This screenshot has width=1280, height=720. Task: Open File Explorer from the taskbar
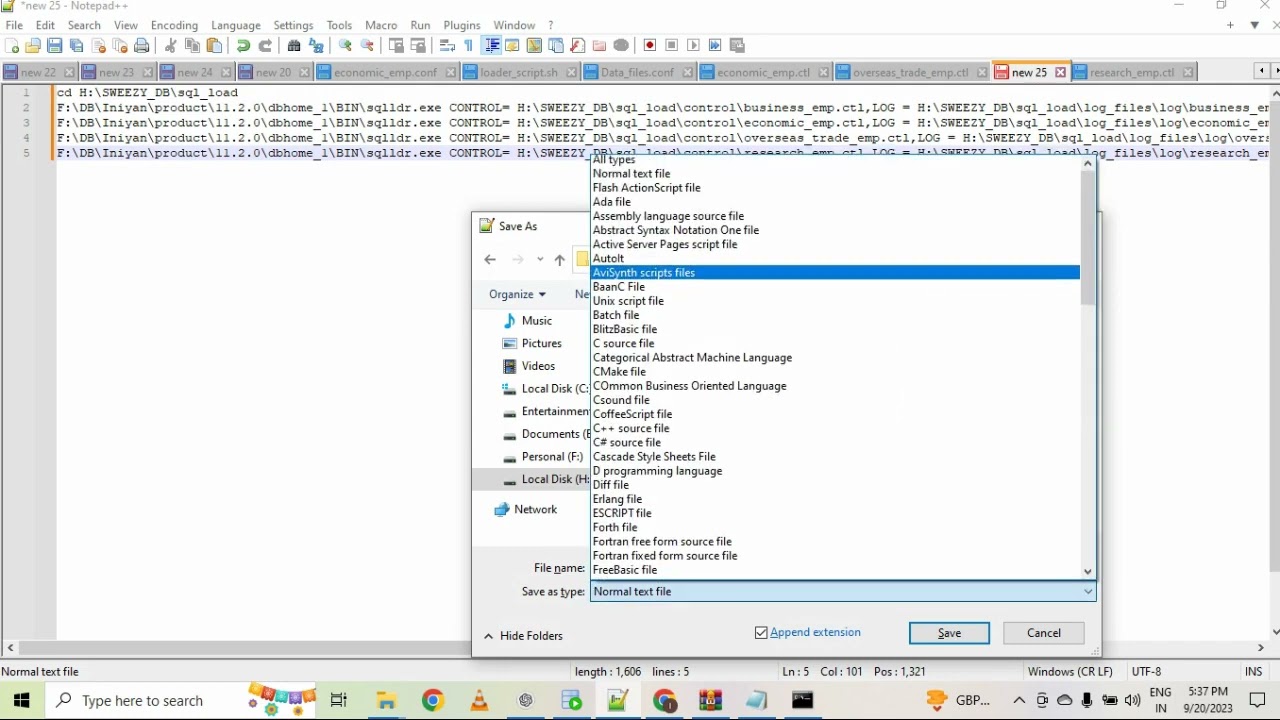[x=386, y=700]
